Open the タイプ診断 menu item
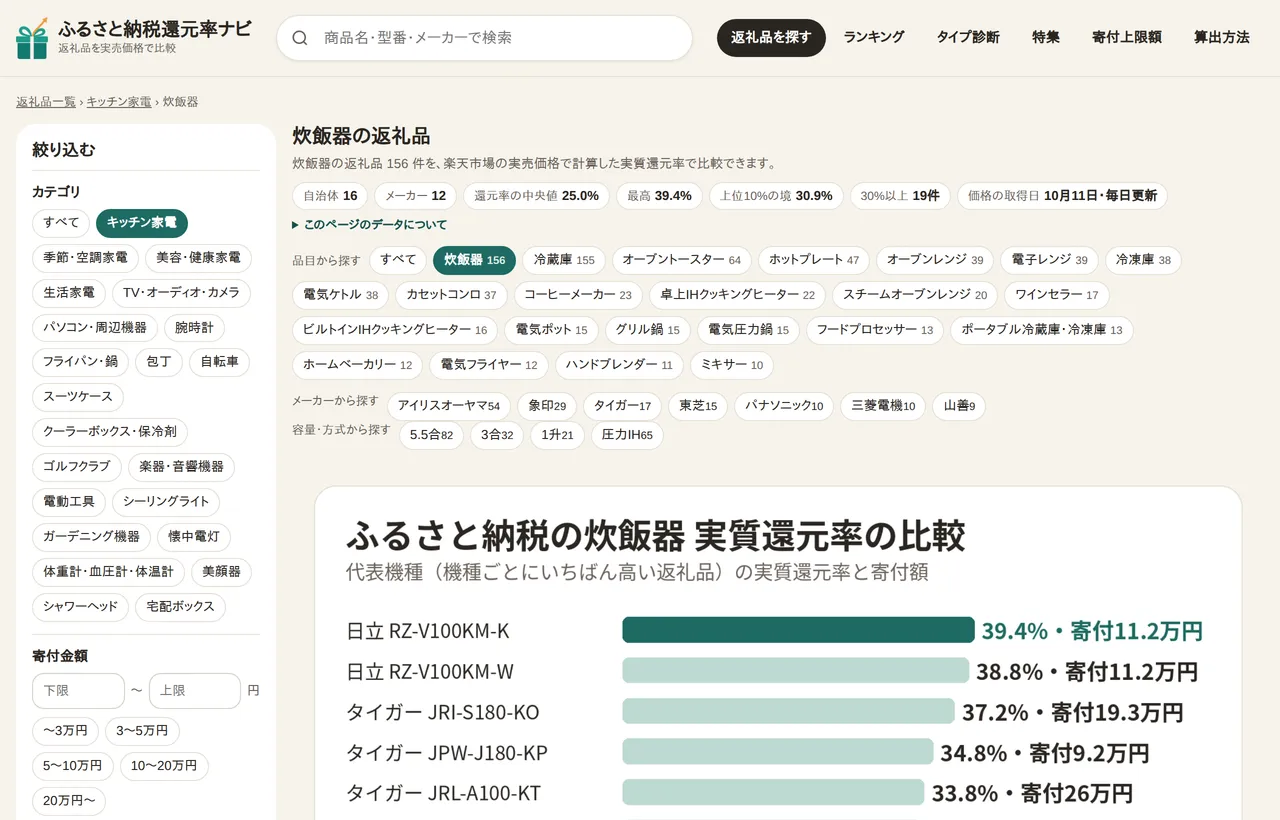Image resolution: width=1280 pixels, height=820 pixels. [968, 37]
